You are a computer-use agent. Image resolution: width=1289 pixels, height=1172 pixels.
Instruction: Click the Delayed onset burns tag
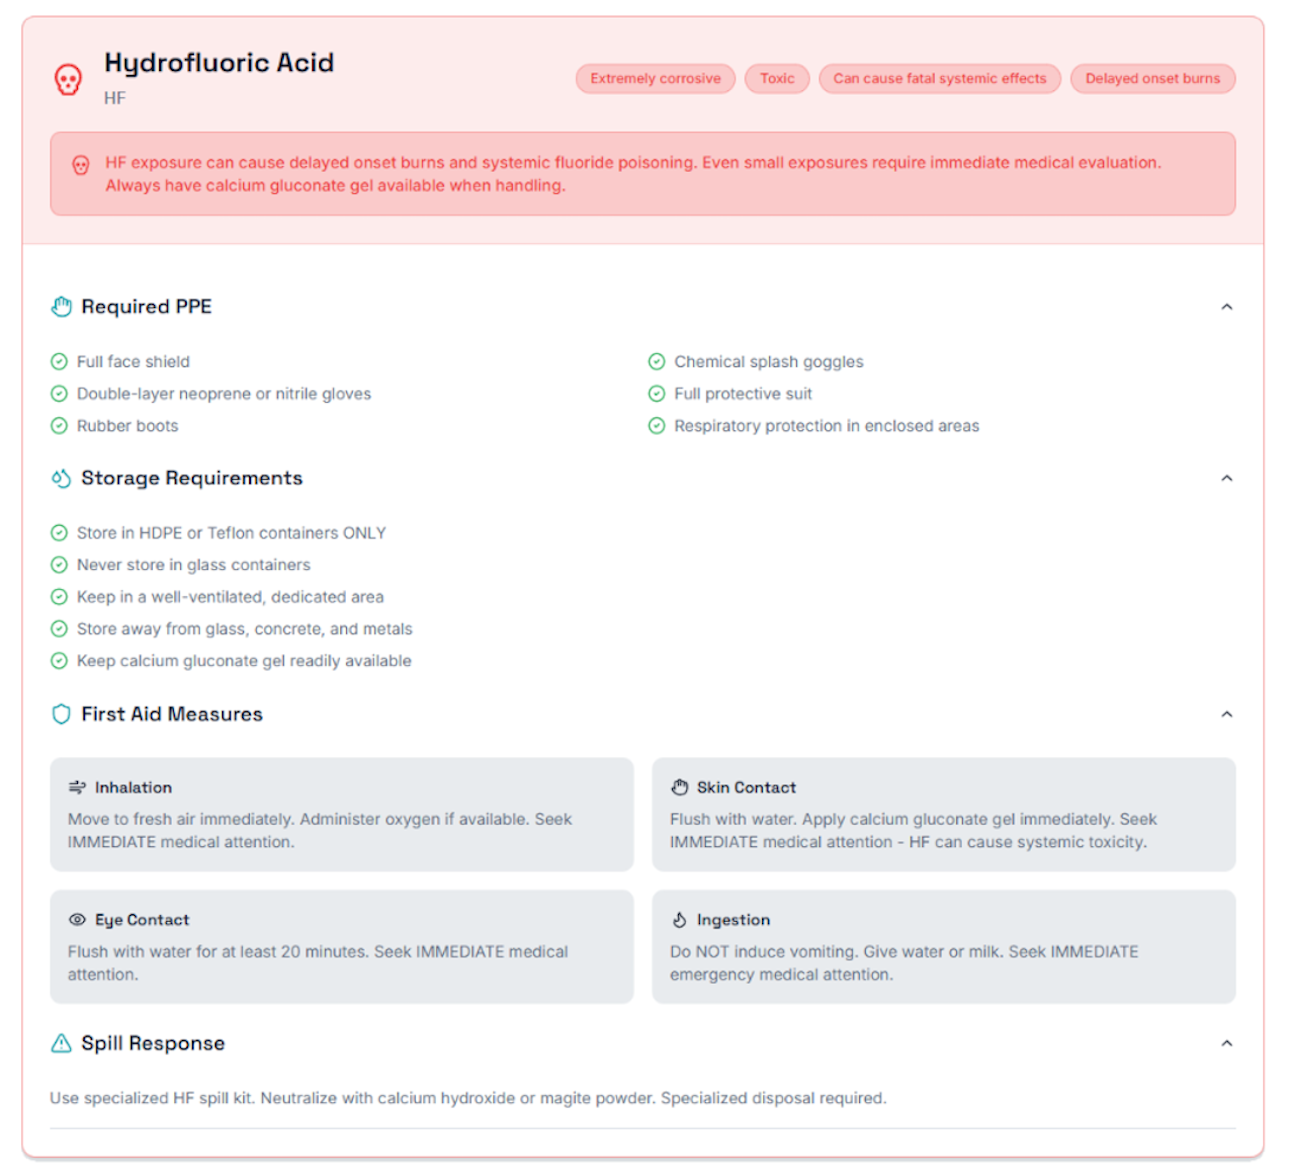coord(1153,79)
